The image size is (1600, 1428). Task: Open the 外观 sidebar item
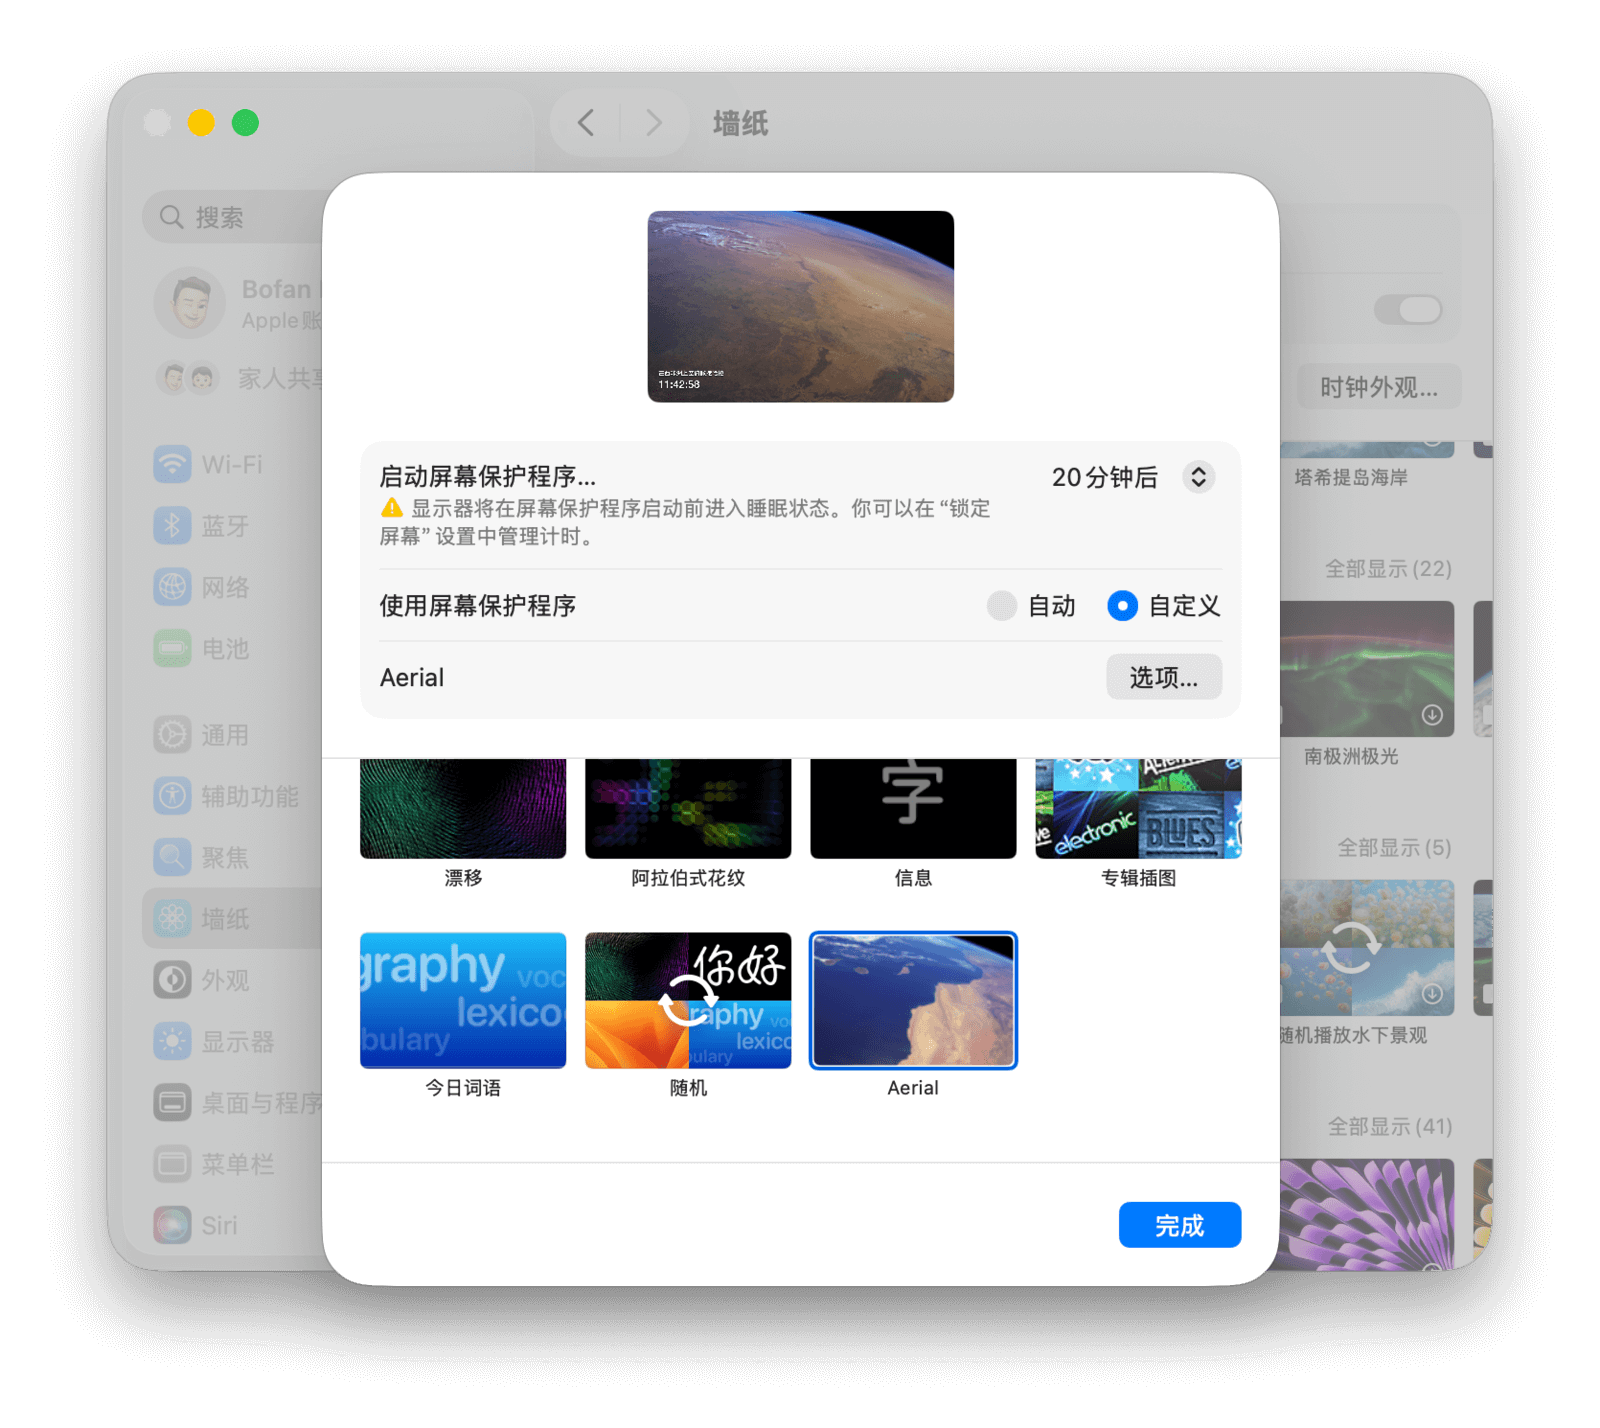pyautogui.click(x=225, y=980)
